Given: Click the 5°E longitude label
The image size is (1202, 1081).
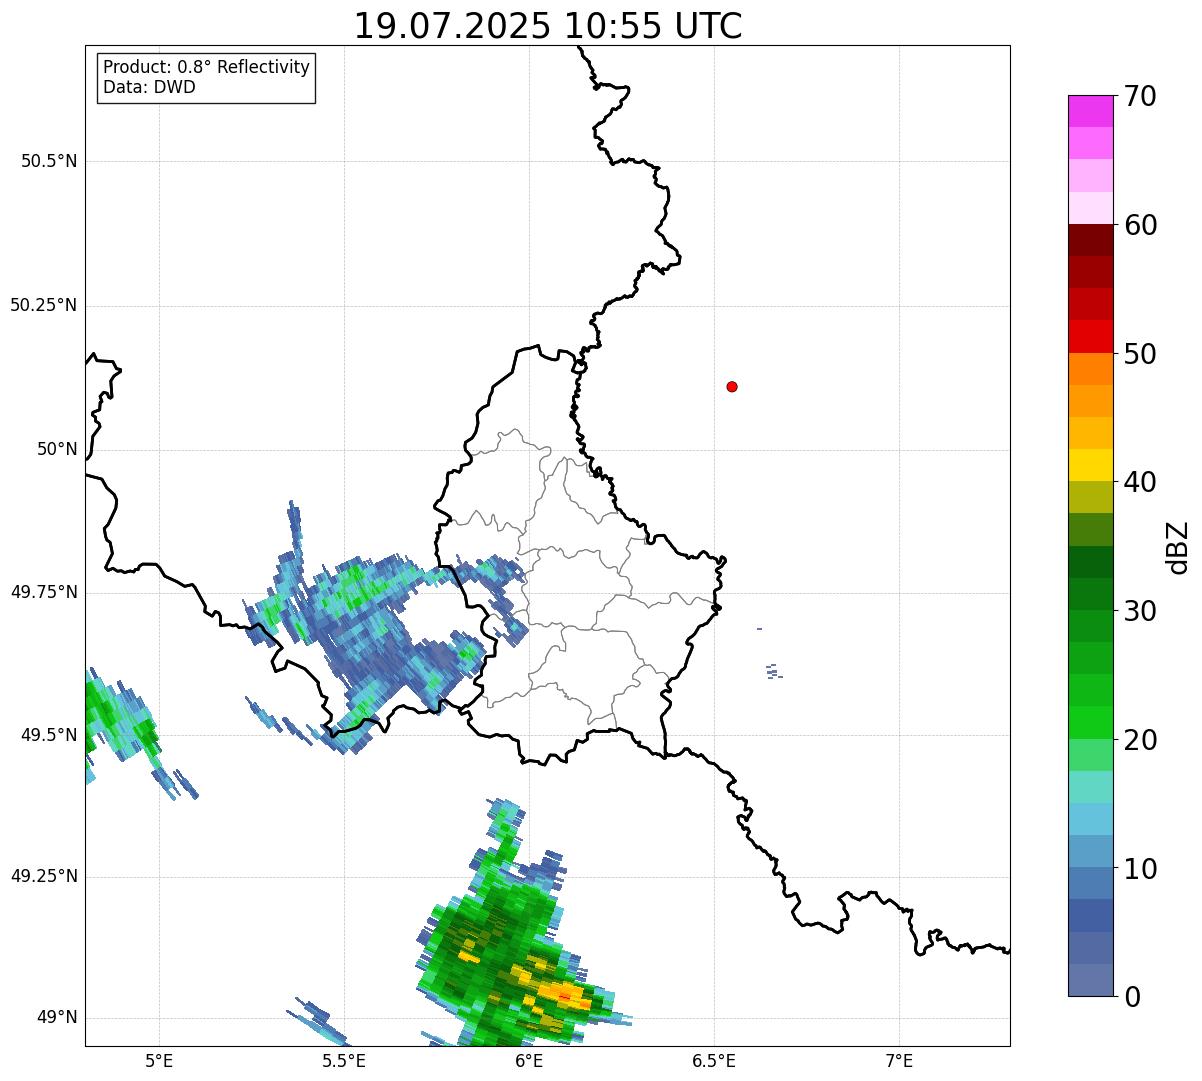Looking at the screenshot, I should pyautogui.click(x=159, y=1060).
